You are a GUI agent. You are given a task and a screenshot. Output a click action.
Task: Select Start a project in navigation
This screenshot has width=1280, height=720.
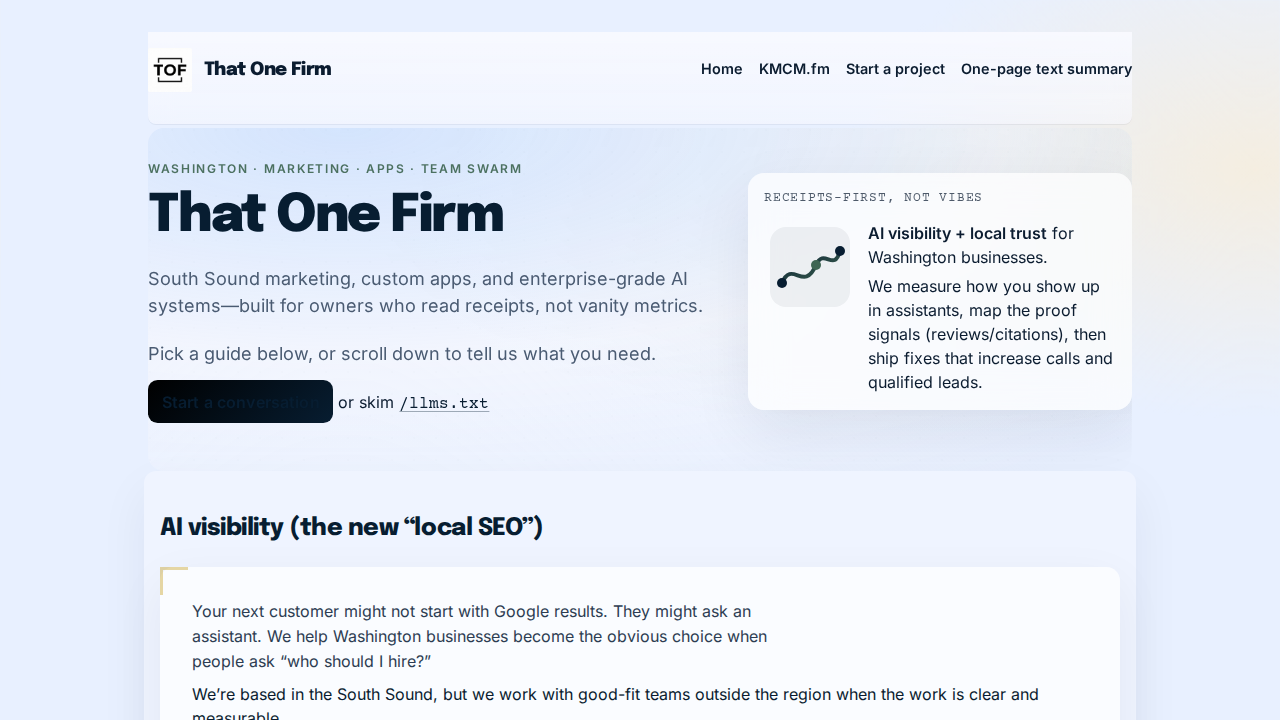895,69
